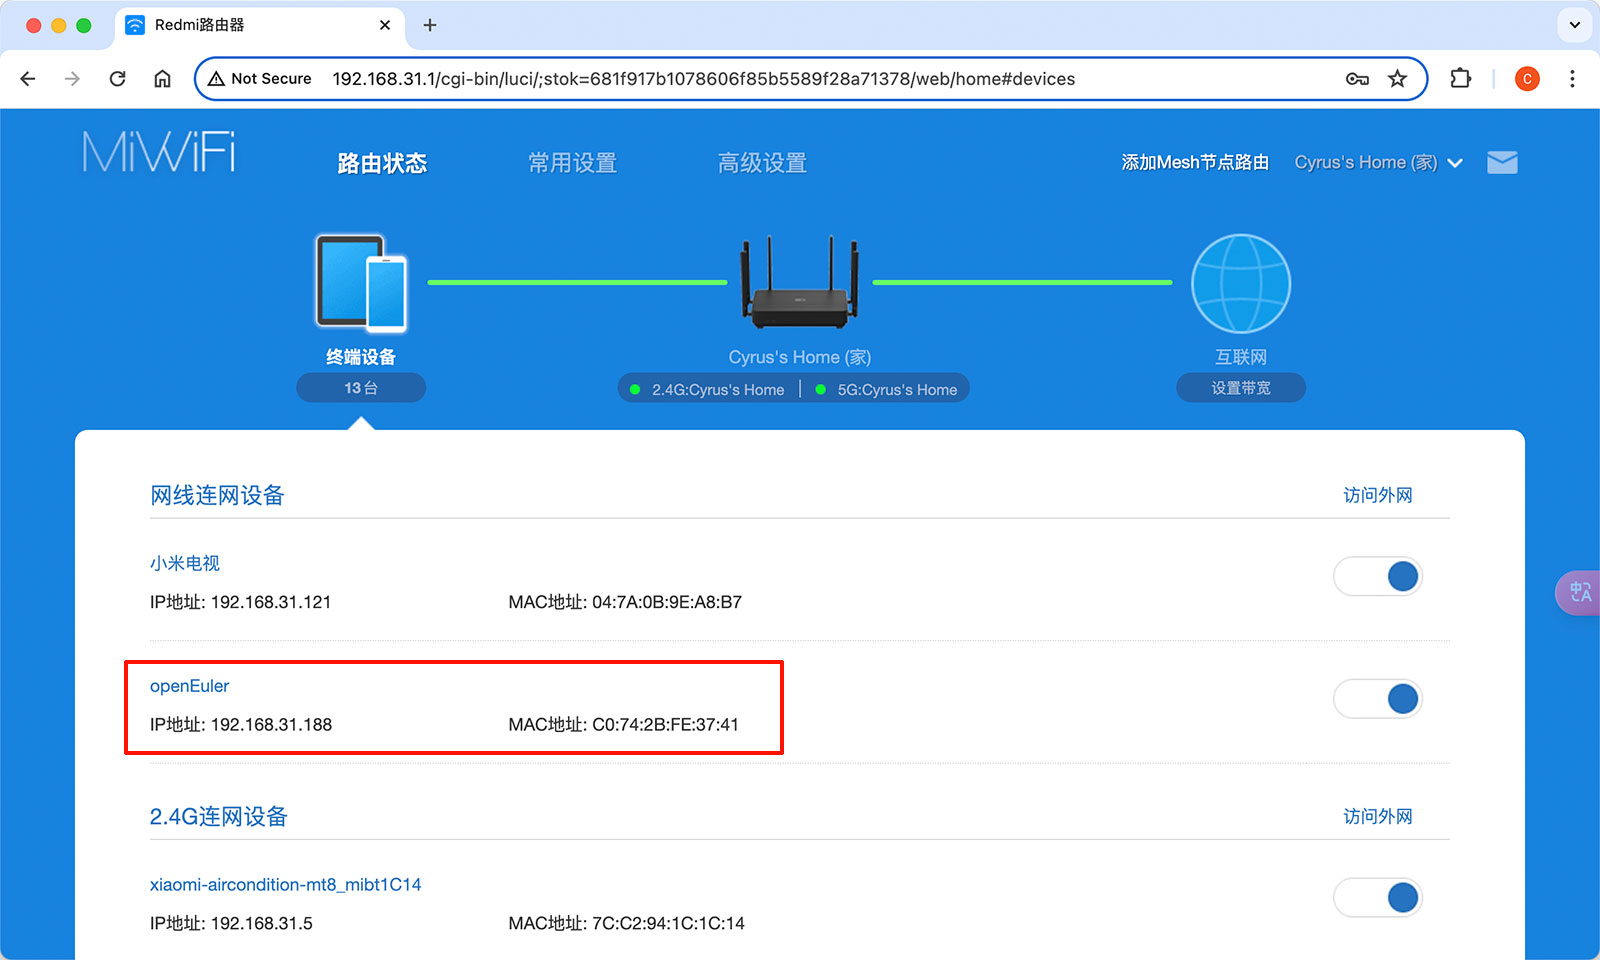This screenshot has height=960, width=1600.
Task: Open the Chrome three-dot menu
Action: 1572,79
